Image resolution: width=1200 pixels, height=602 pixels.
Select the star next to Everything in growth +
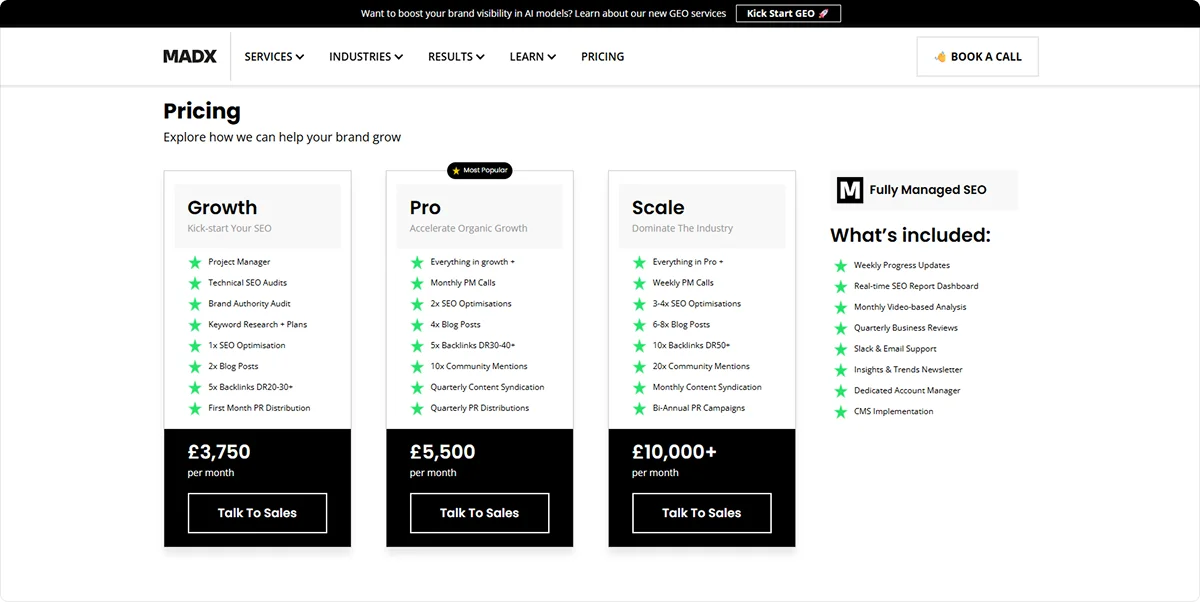click(417, 262)
